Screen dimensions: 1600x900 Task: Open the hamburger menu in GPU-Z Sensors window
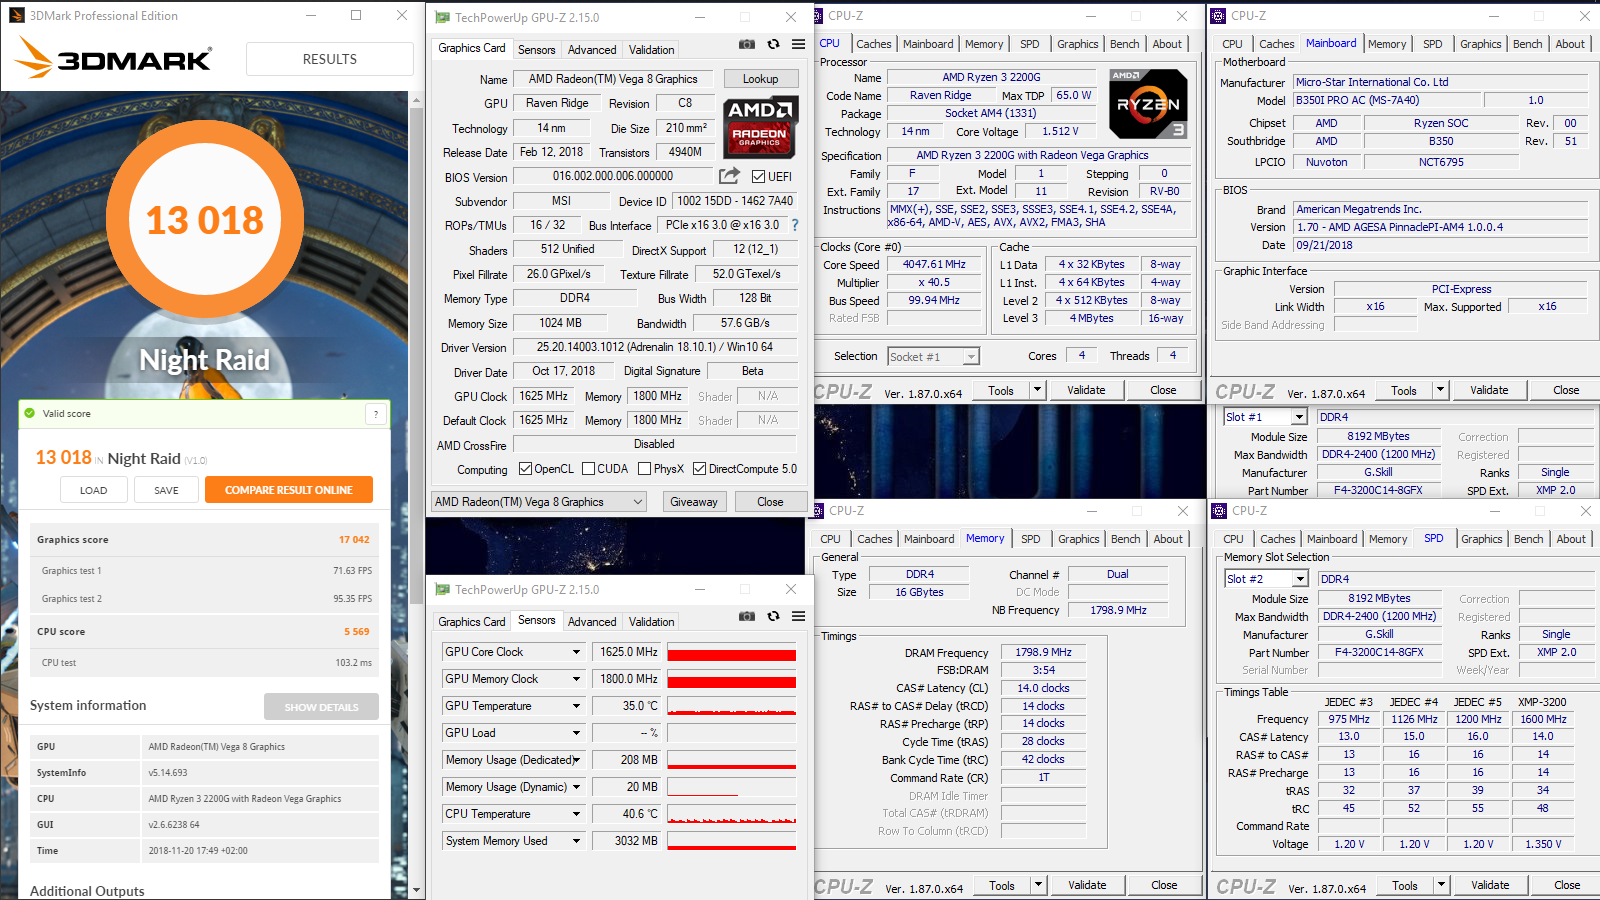click(798, 616)
